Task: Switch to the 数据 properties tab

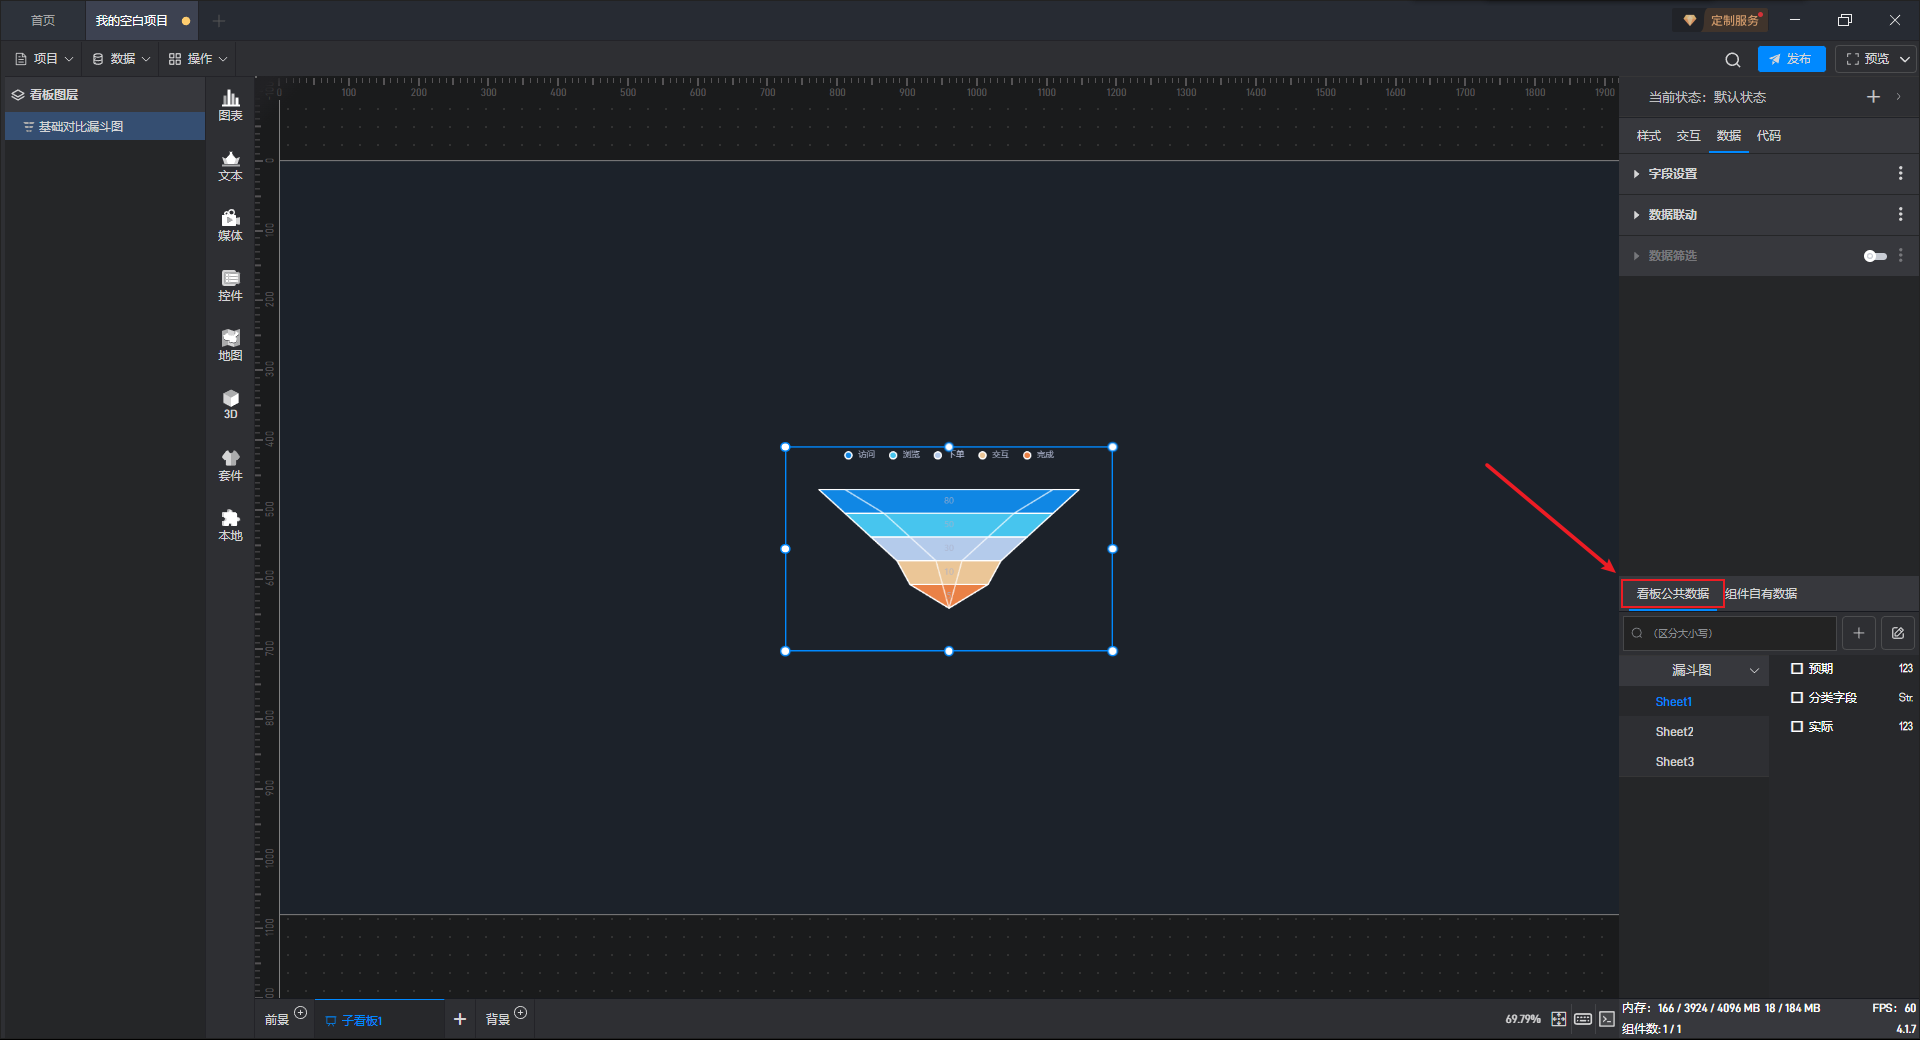Action: [x=1728, y=136]
